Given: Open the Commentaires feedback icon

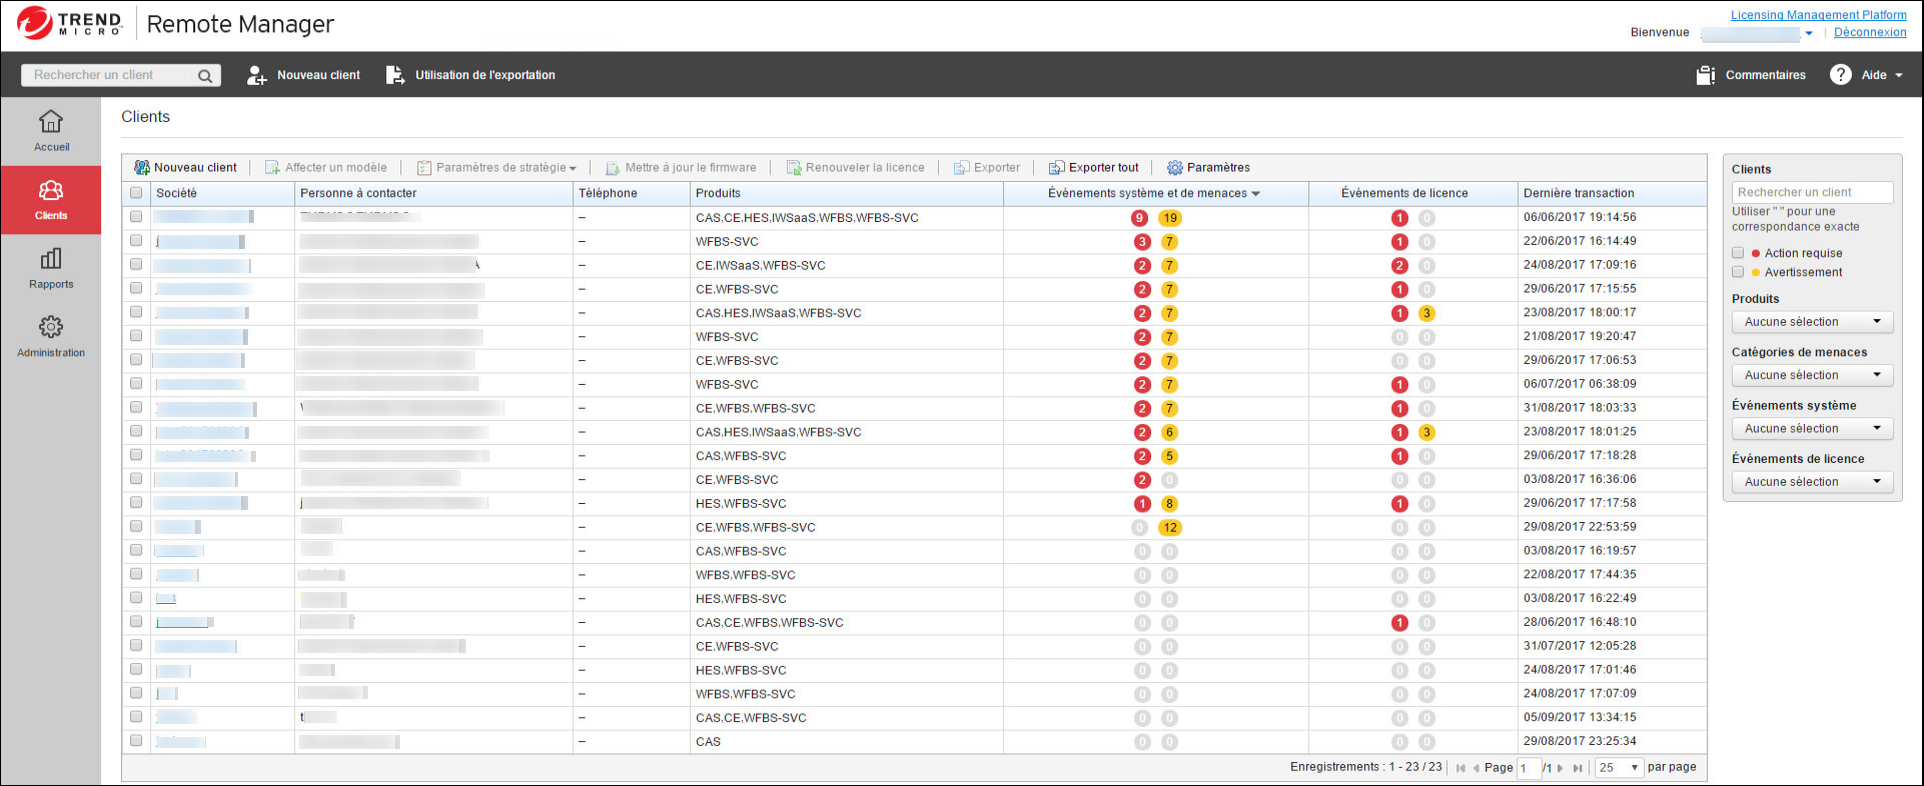Looking at the screenshot, I should pos(1705,75).
